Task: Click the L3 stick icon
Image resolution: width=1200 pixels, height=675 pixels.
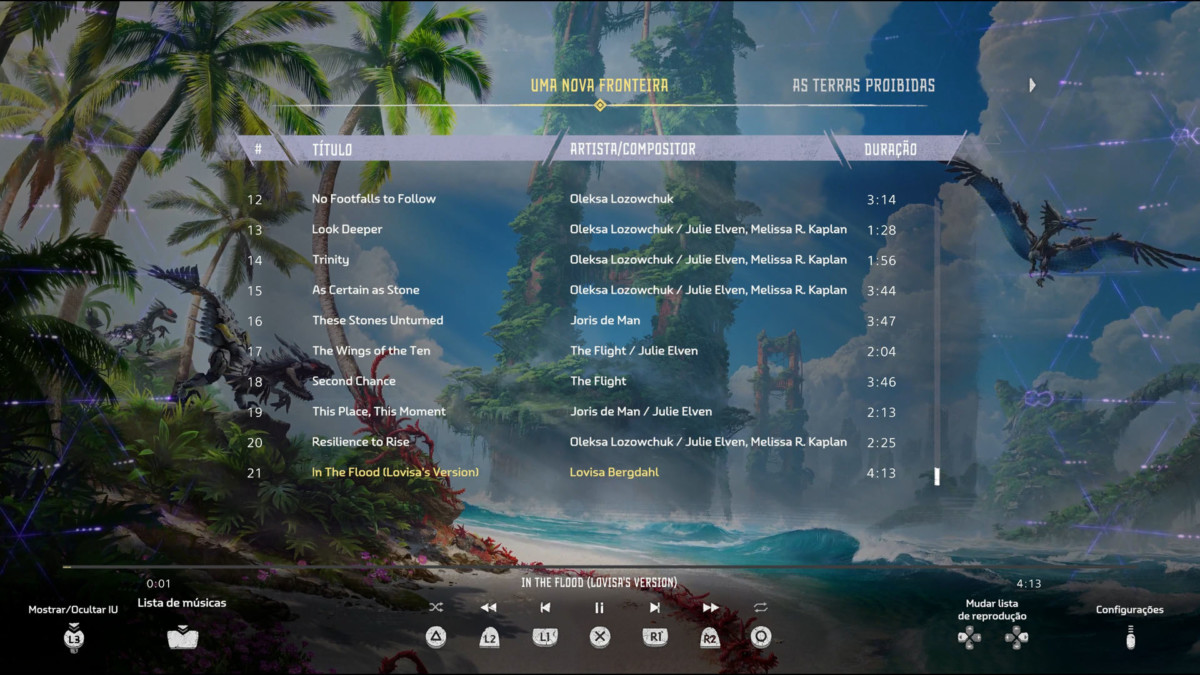Action: point(73,637)
